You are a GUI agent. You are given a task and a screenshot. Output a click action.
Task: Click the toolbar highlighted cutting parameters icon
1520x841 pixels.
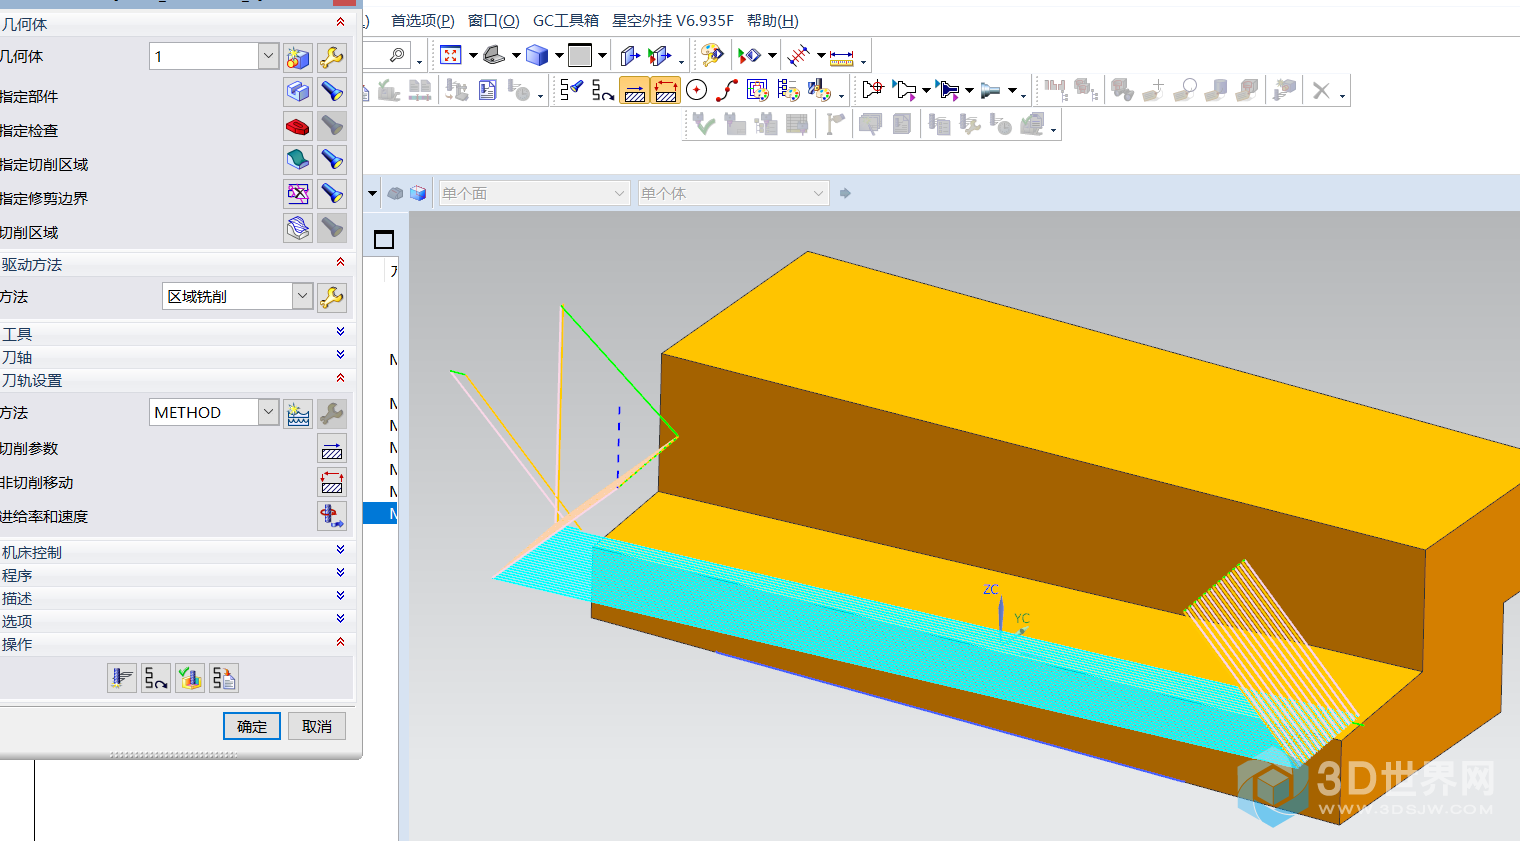coord(634,91)
